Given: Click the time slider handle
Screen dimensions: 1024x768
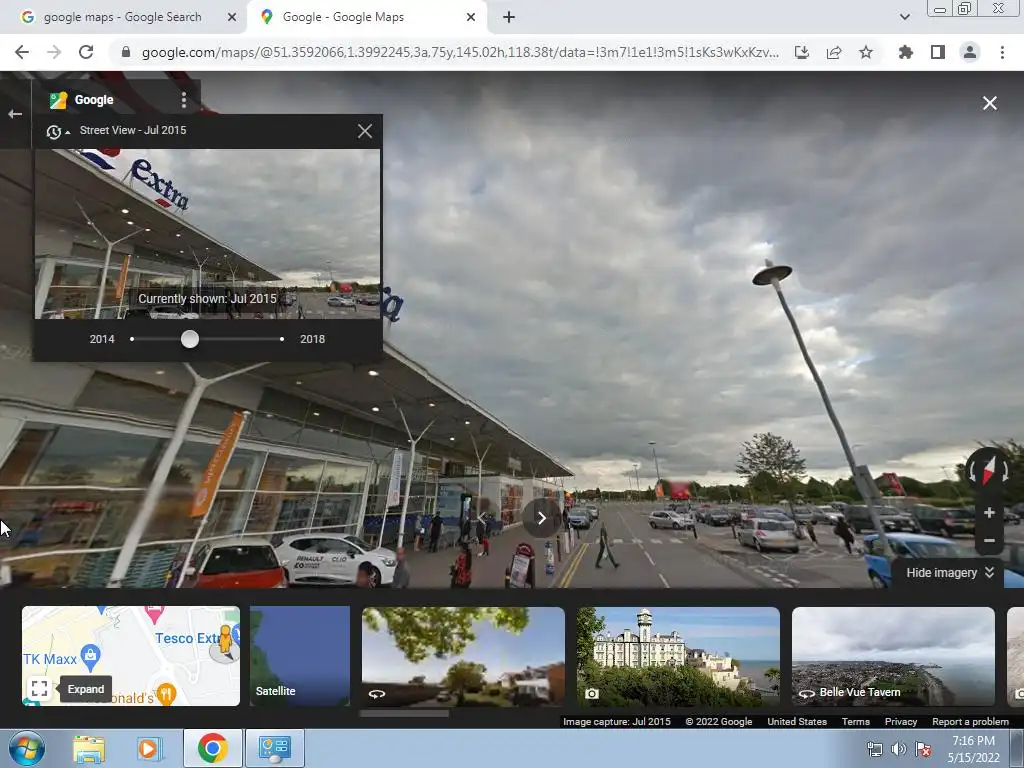Looking at the screenshot, I should [x=190, y=339].
